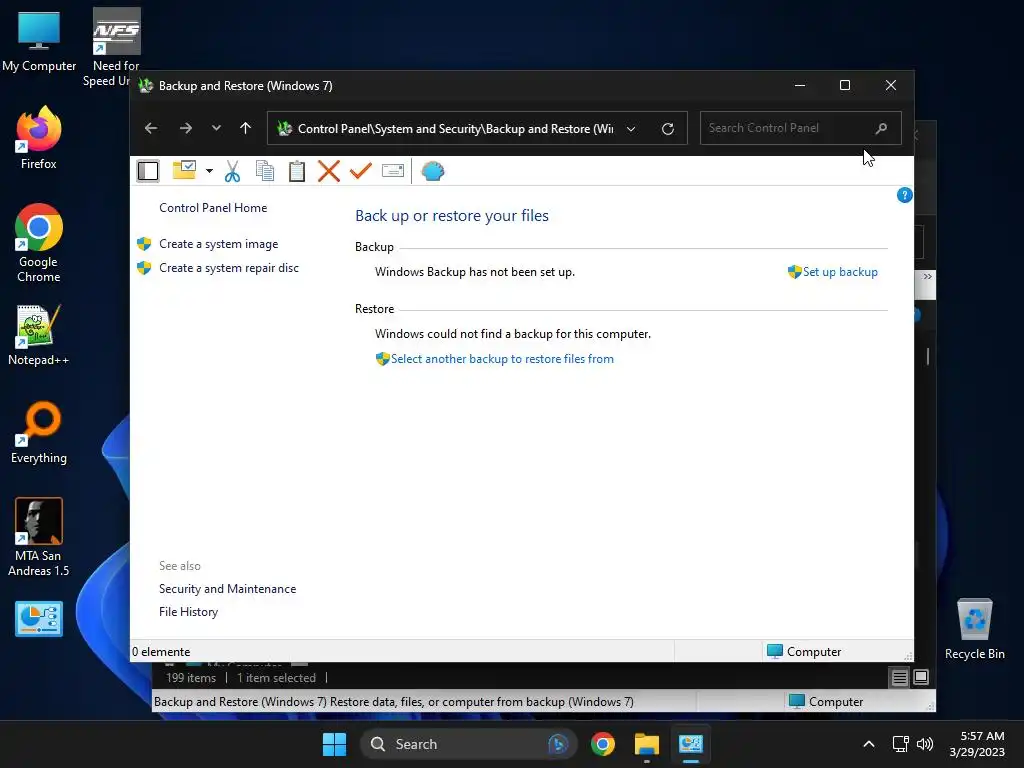The width and height of the screenshot is (1024, 768).
Task: Show hidden tray icons chevron
Action: [869, 744]
